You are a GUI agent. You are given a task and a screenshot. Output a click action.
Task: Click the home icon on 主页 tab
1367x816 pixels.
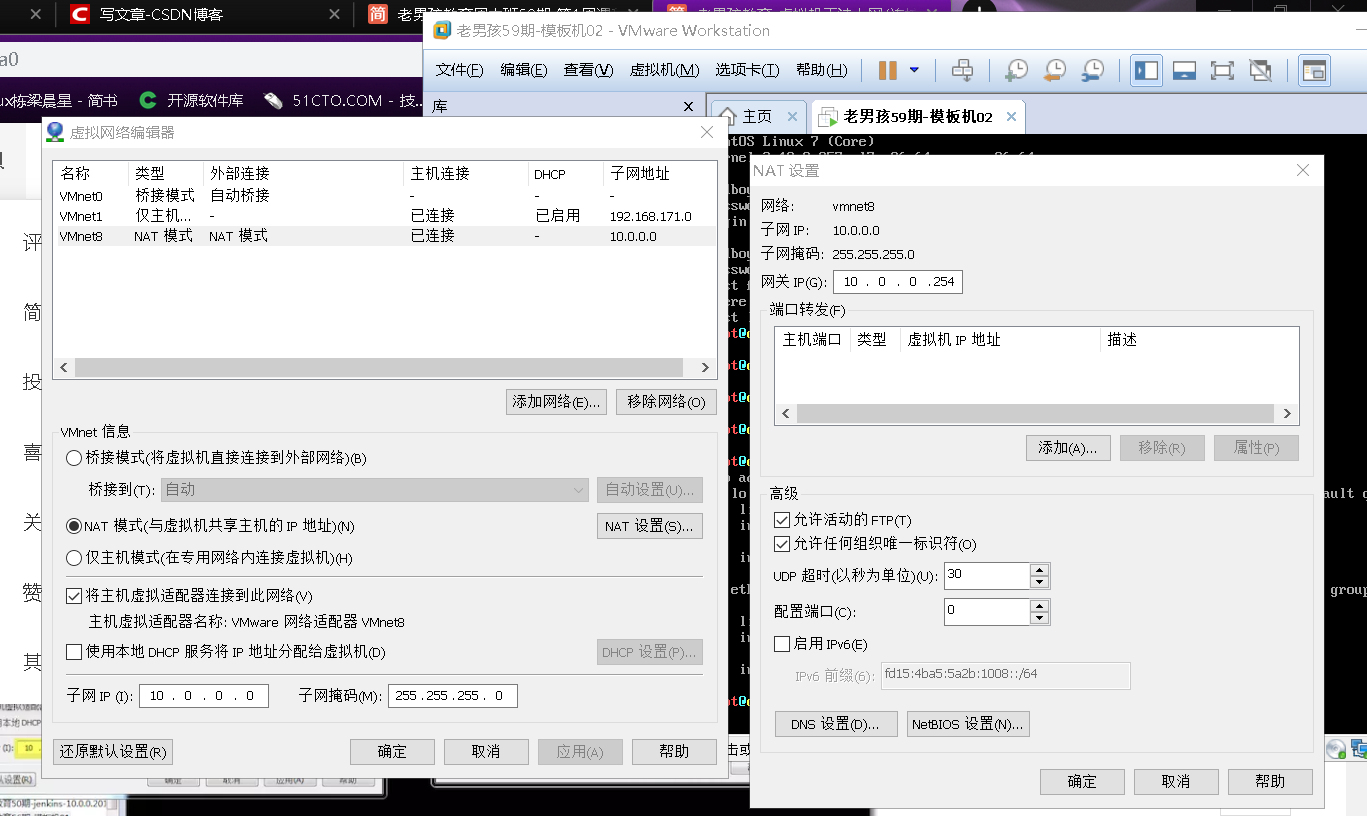click(x=728, y=116)
